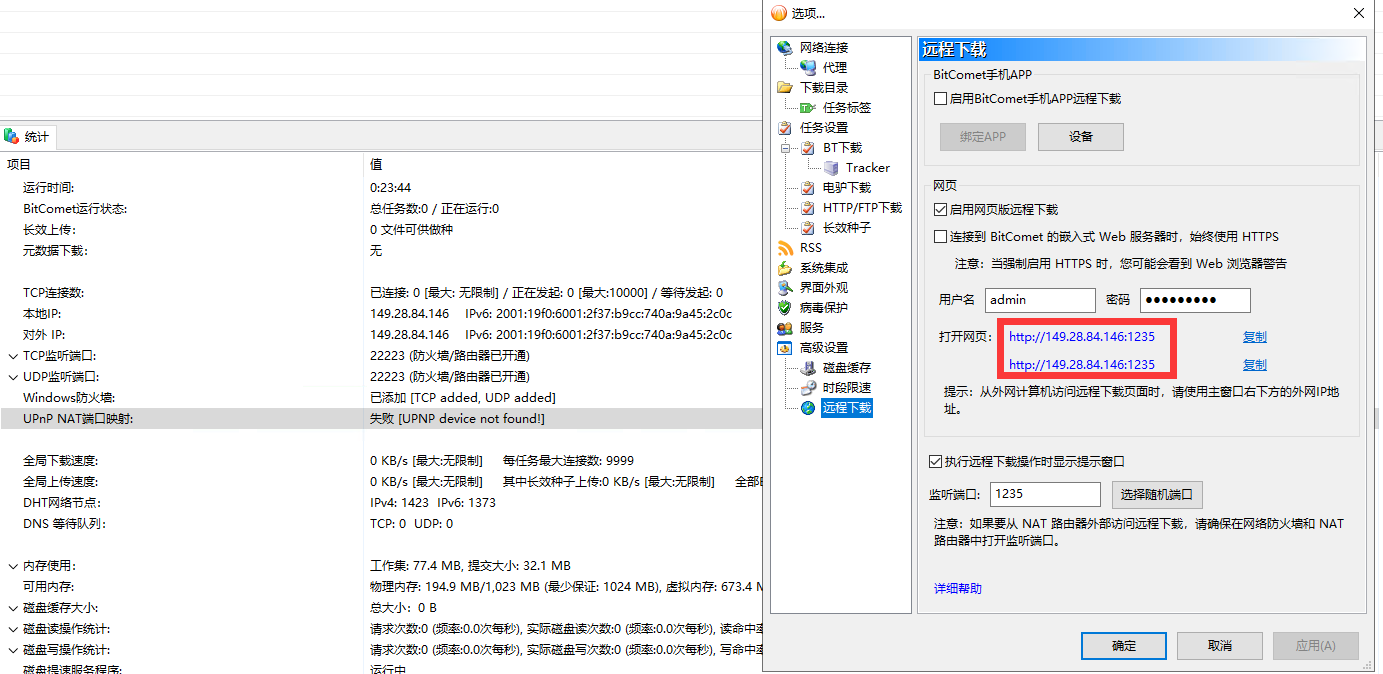Collapse the BT下载 tree node

click(x=786, y=148)
